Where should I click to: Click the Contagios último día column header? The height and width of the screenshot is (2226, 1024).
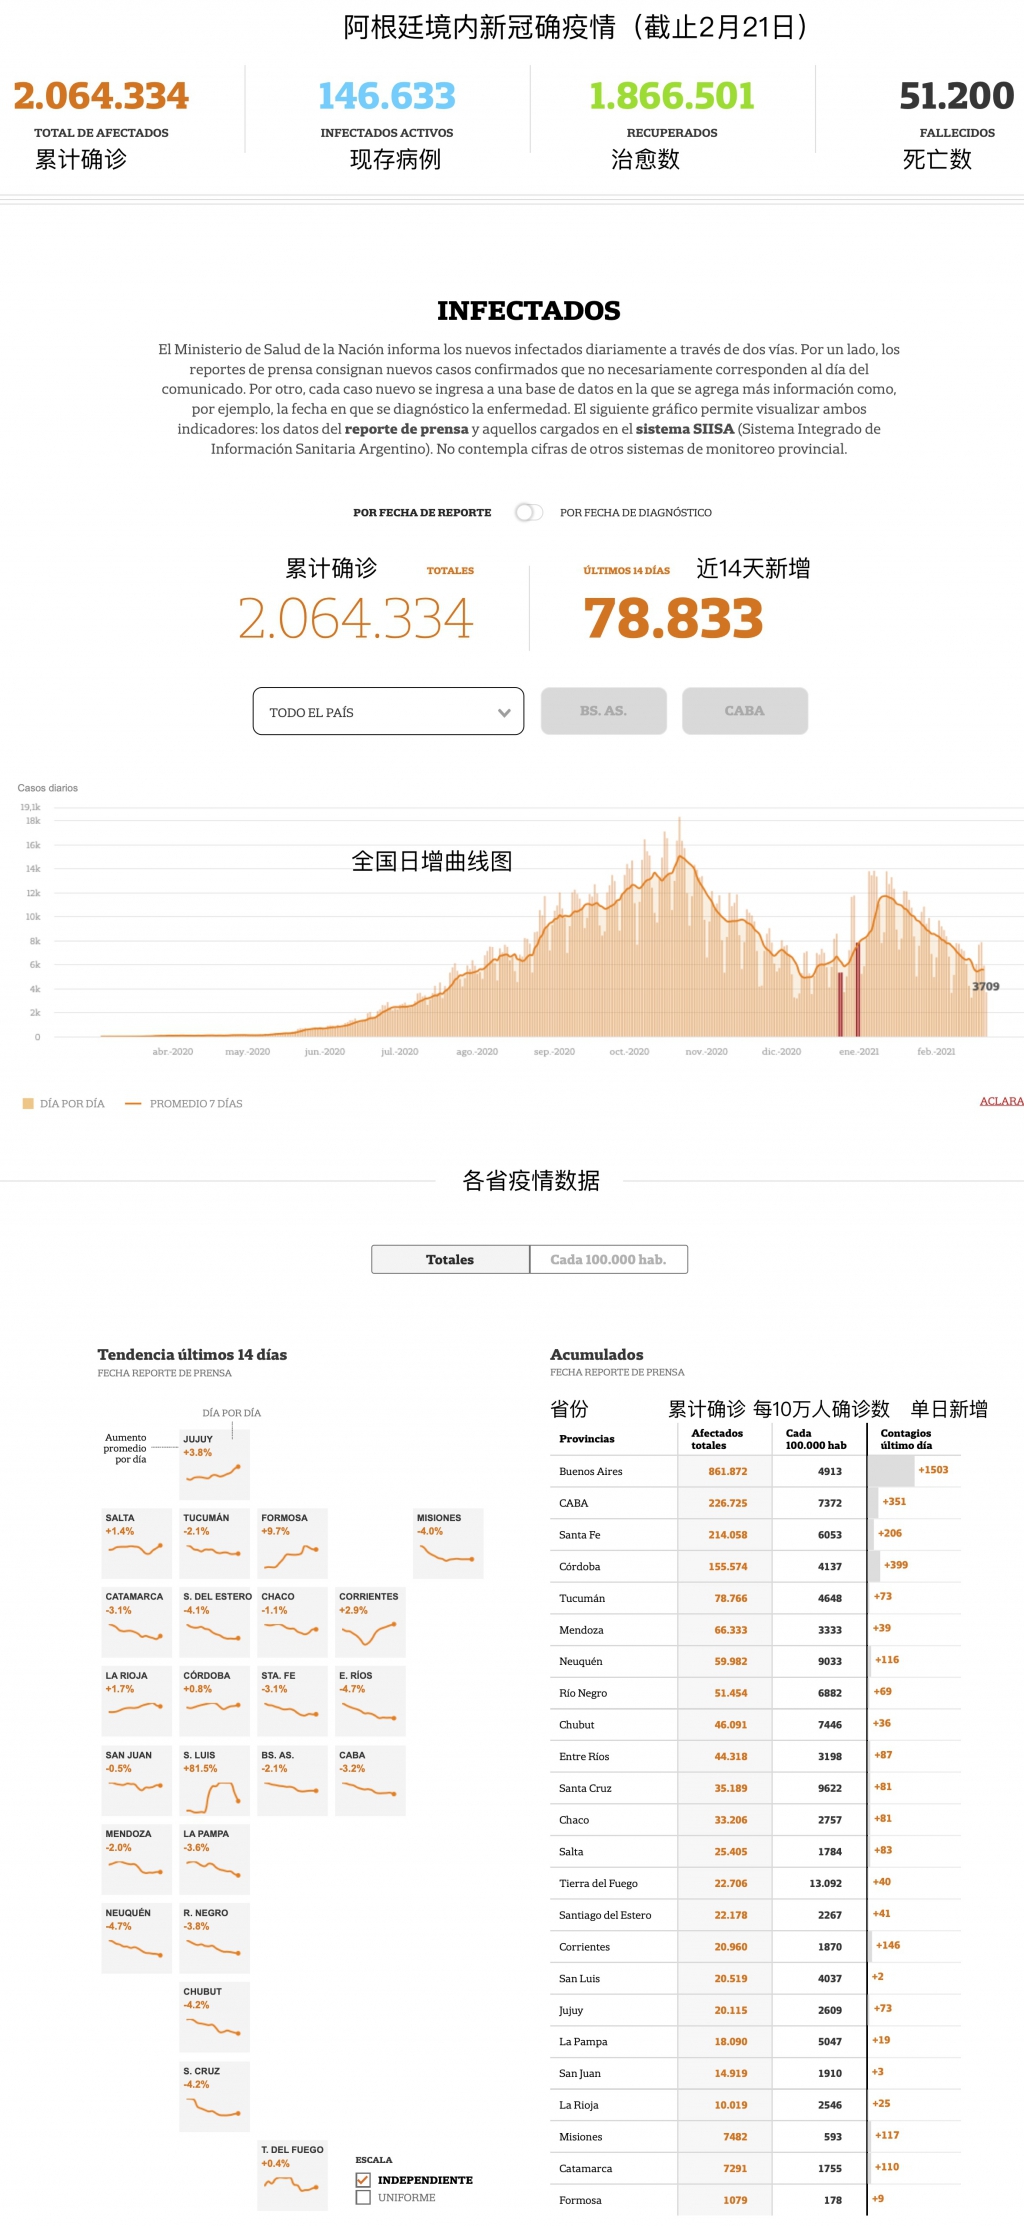pyautogui.click(x=905, y=1439)
